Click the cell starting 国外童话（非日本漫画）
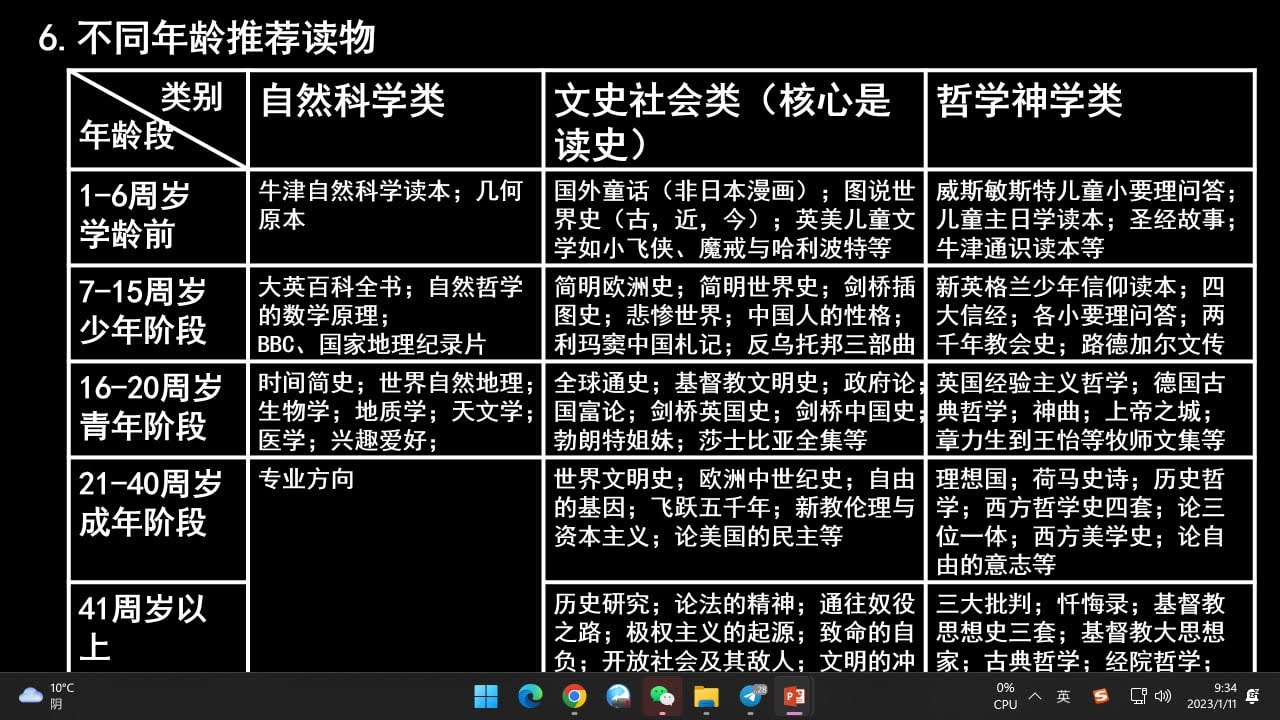1280x720 pixels. [x=735, y=217]
